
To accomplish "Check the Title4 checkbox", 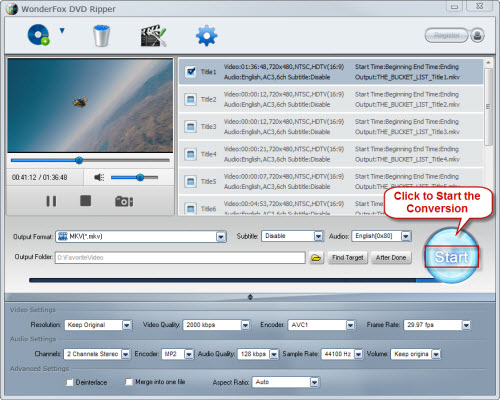I will click(190, 154).
